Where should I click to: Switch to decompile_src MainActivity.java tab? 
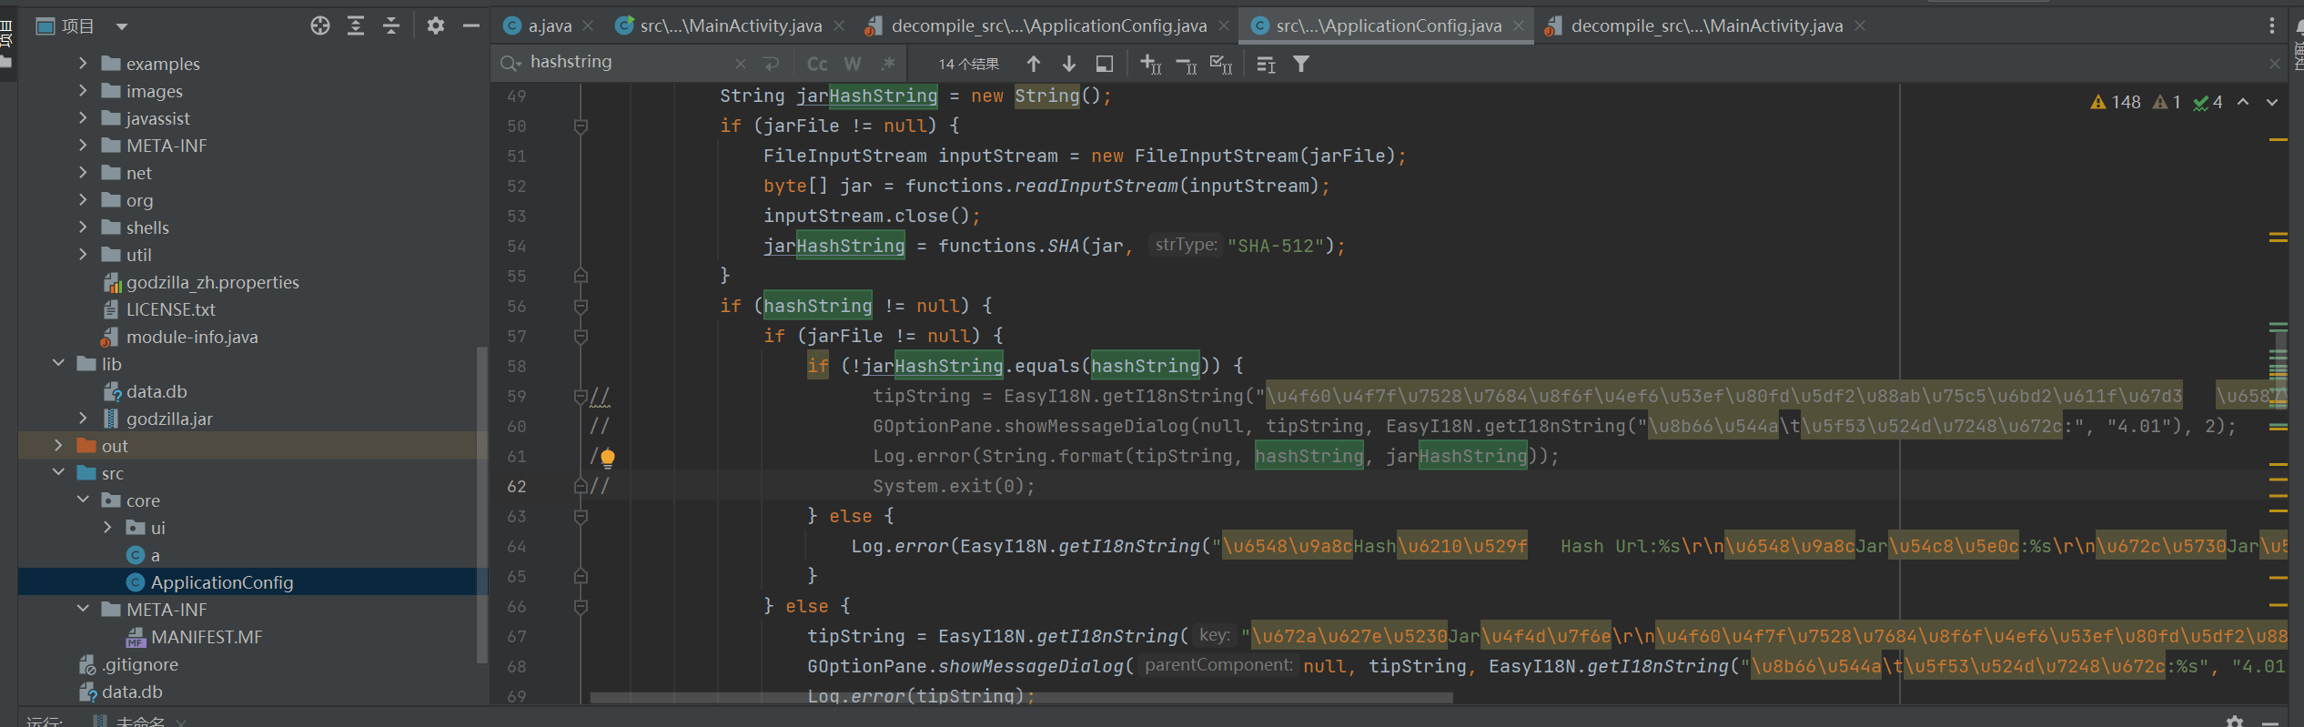coord(1705,26)
